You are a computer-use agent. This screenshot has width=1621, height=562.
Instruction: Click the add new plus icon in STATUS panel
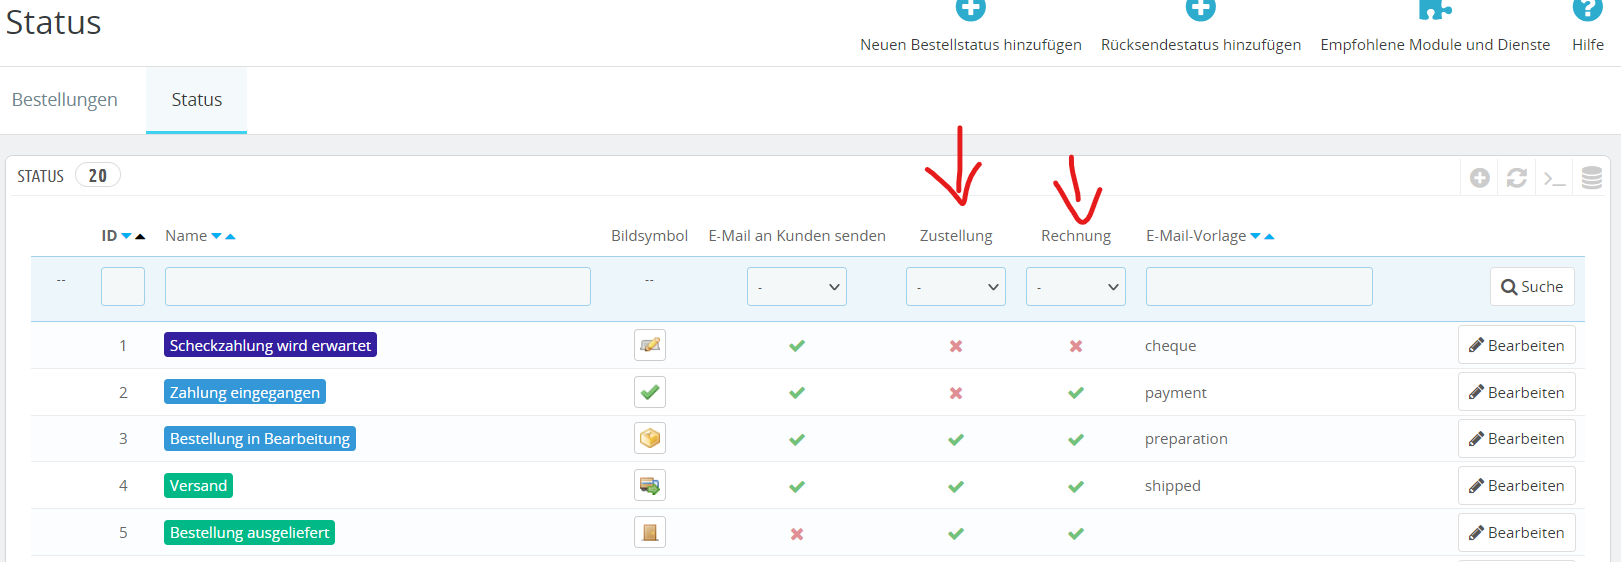1480,178
